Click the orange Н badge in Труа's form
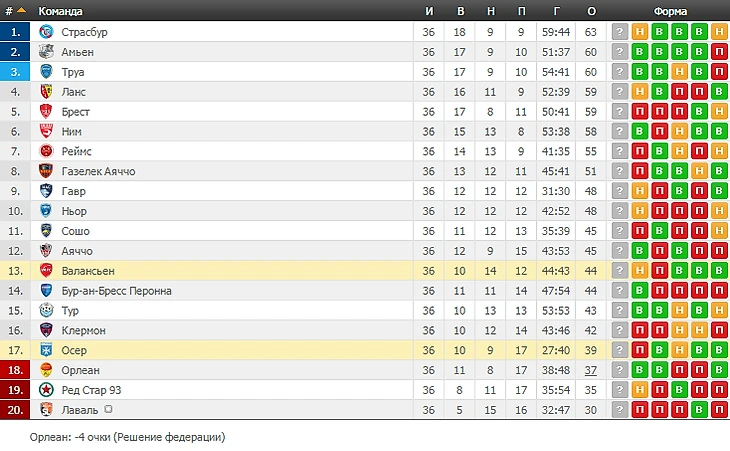 [x=679, y=72]
